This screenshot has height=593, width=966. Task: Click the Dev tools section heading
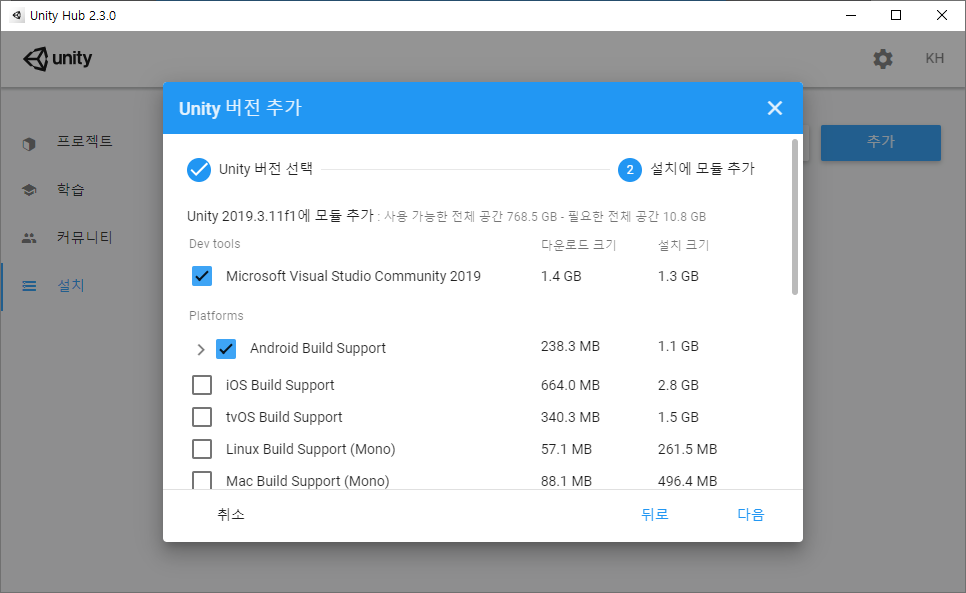coord(214,244)
